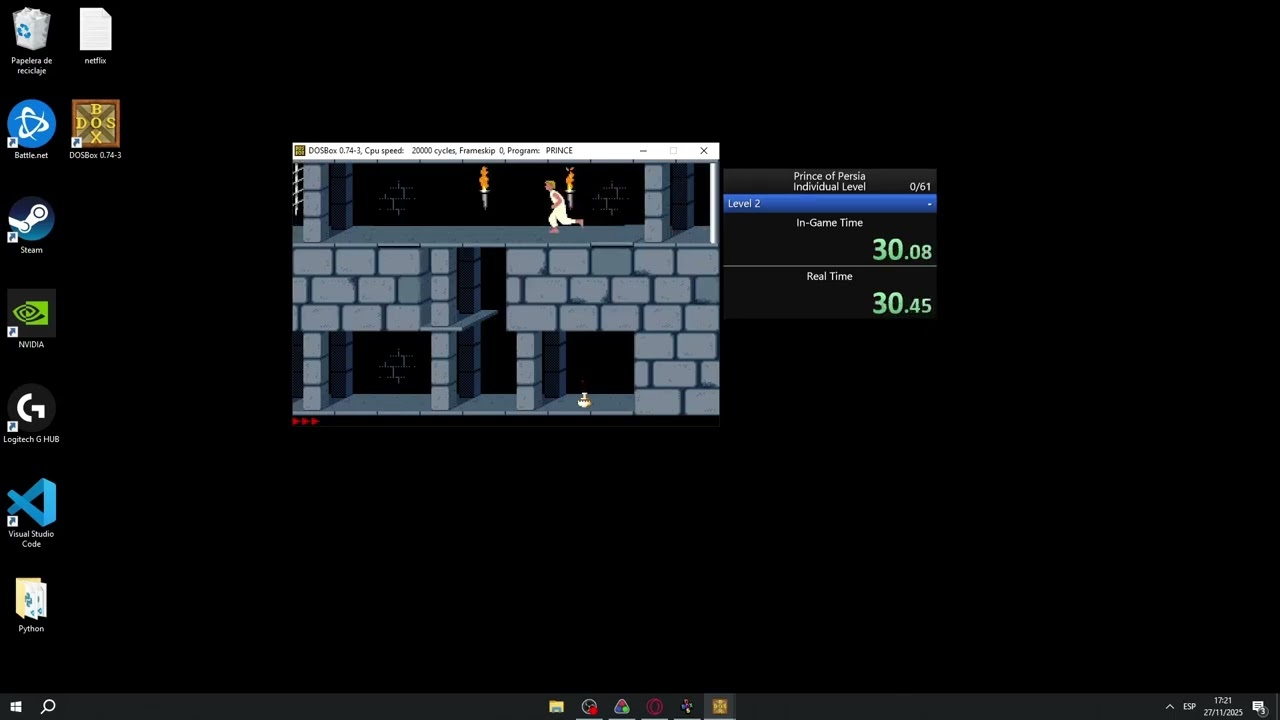
Task: Close the DOSBox window
Action: (703, 151)
